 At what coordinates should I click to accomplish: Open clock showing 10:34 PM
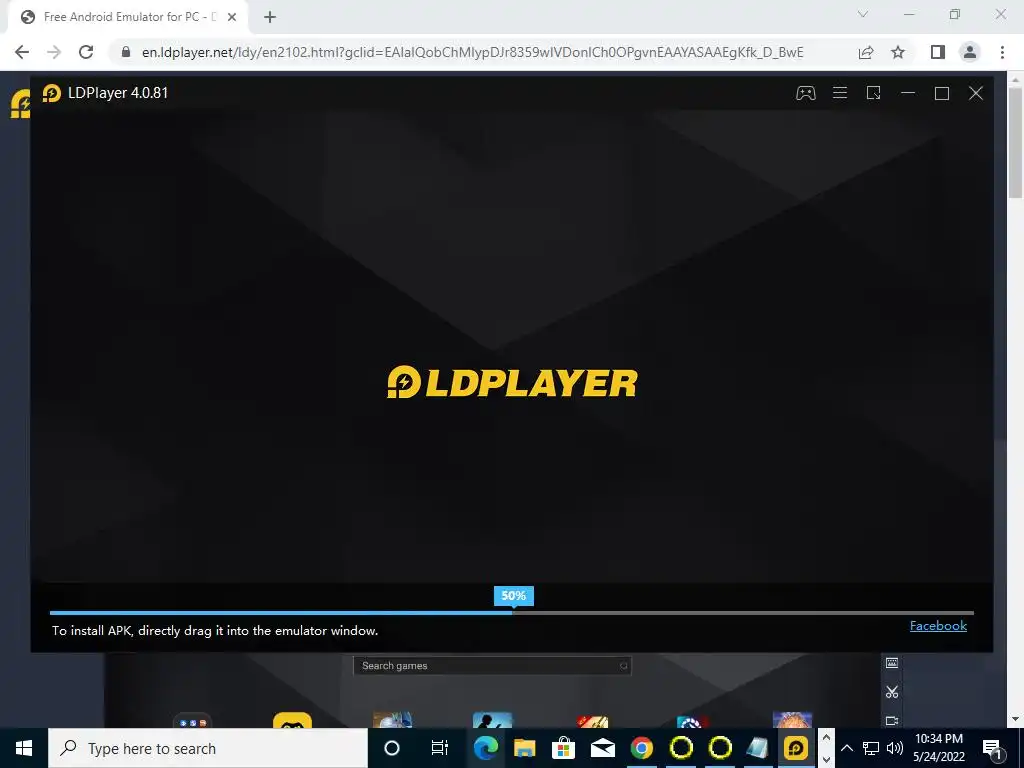tap(939, 748)
